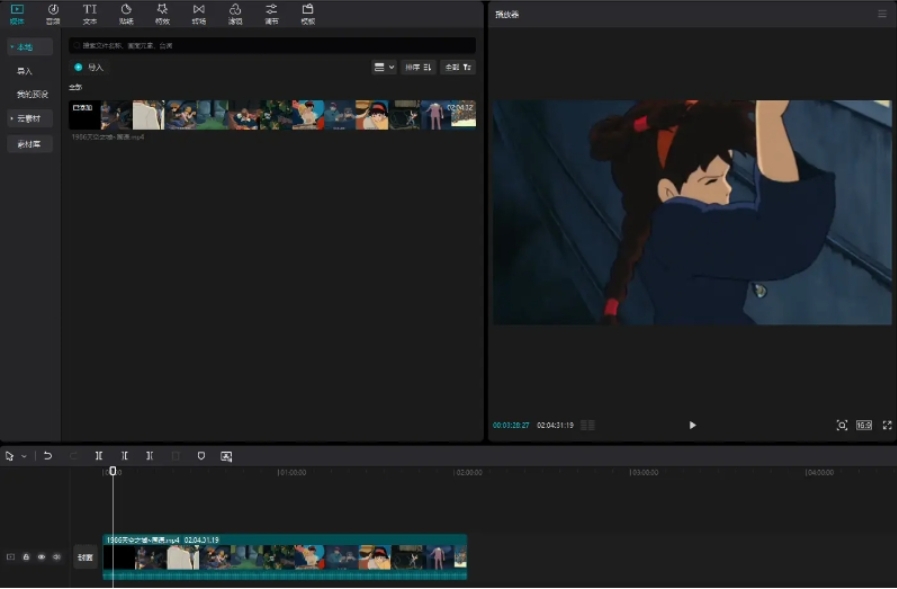Click the Import (导入) button
897x589 pixels.
89,67
